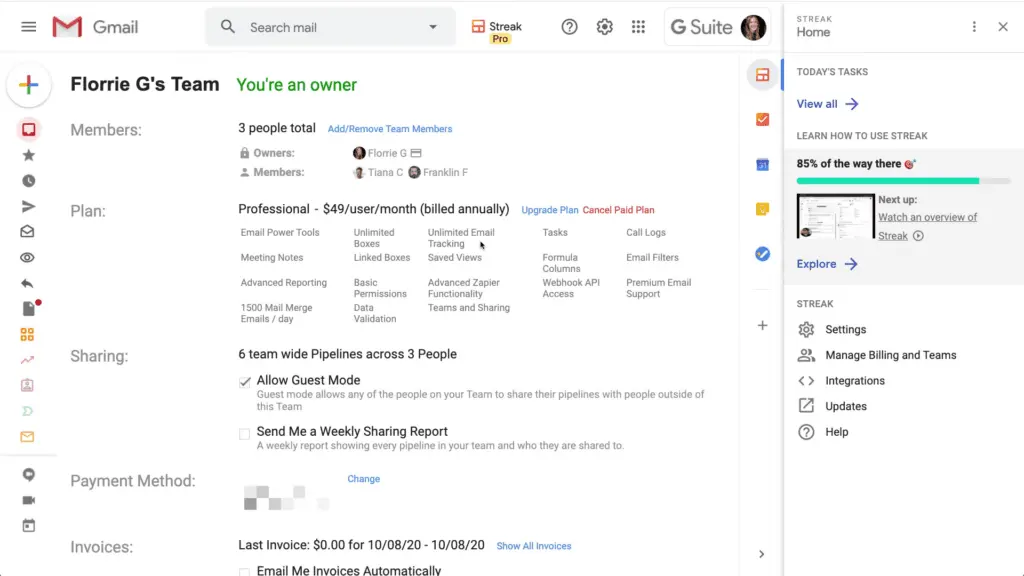Open the Google apps grid
Viewport: 1024px width, 576px height.
click(x=639, y=27)
